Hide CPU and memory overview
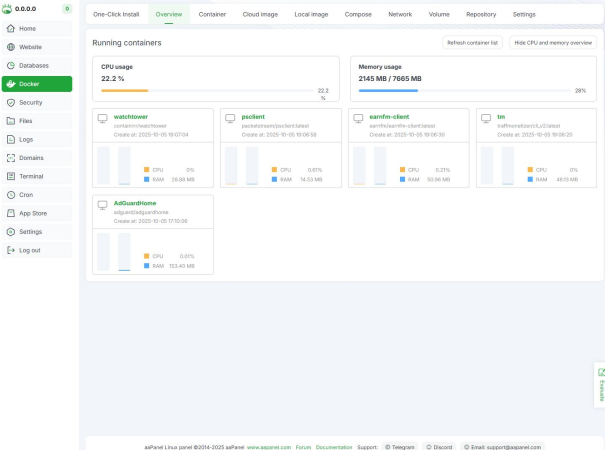Screen dimensions: 605x450 553,43
